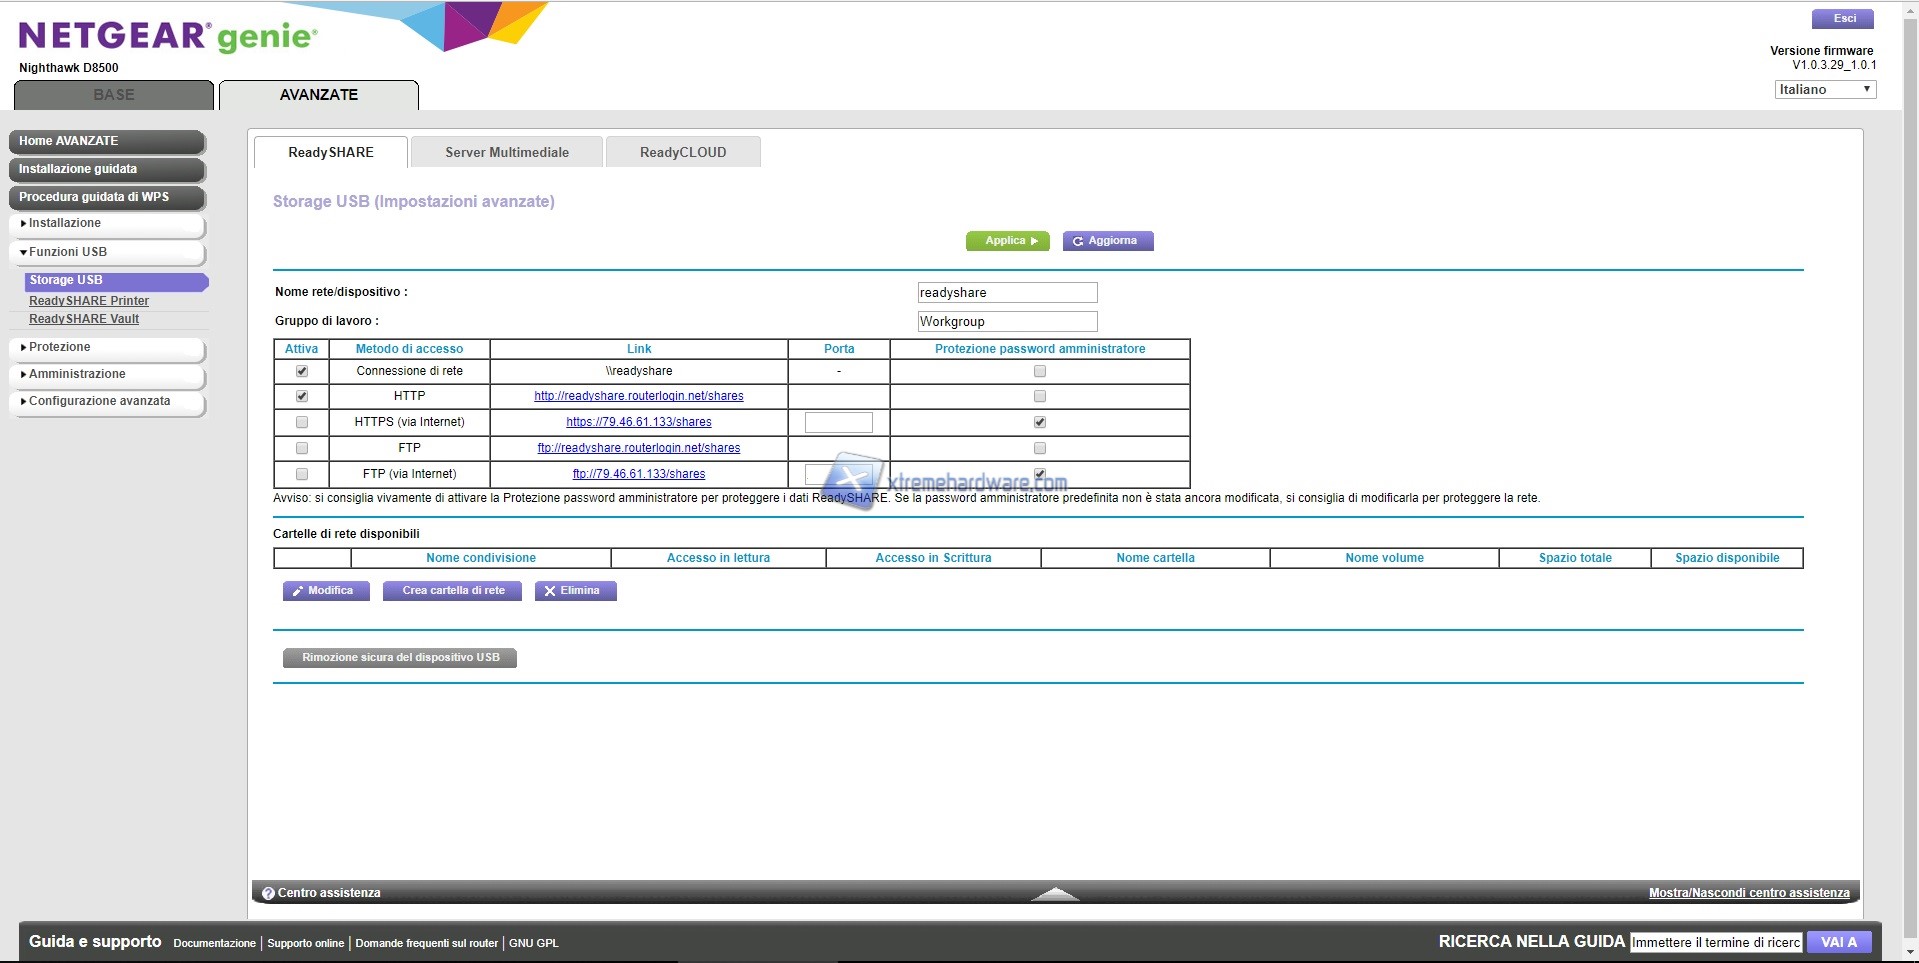
Task: Open the ReadySHARE Vault sidebar link
Action: pos(84,319)
